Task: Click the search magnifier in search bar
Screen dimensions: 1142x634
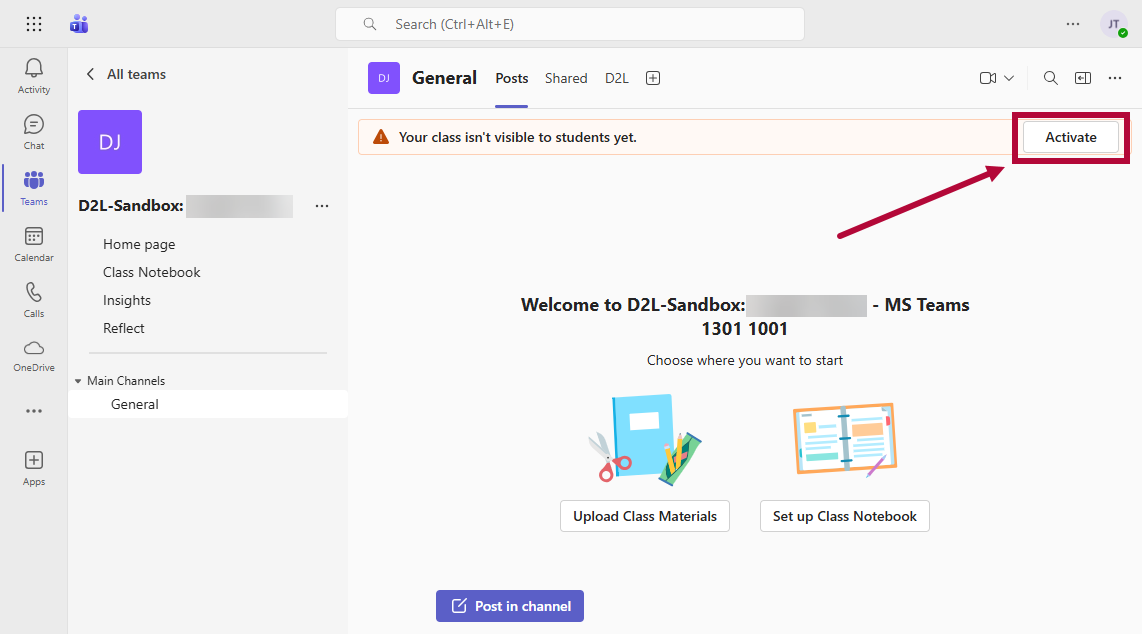Action: point(370,24)
